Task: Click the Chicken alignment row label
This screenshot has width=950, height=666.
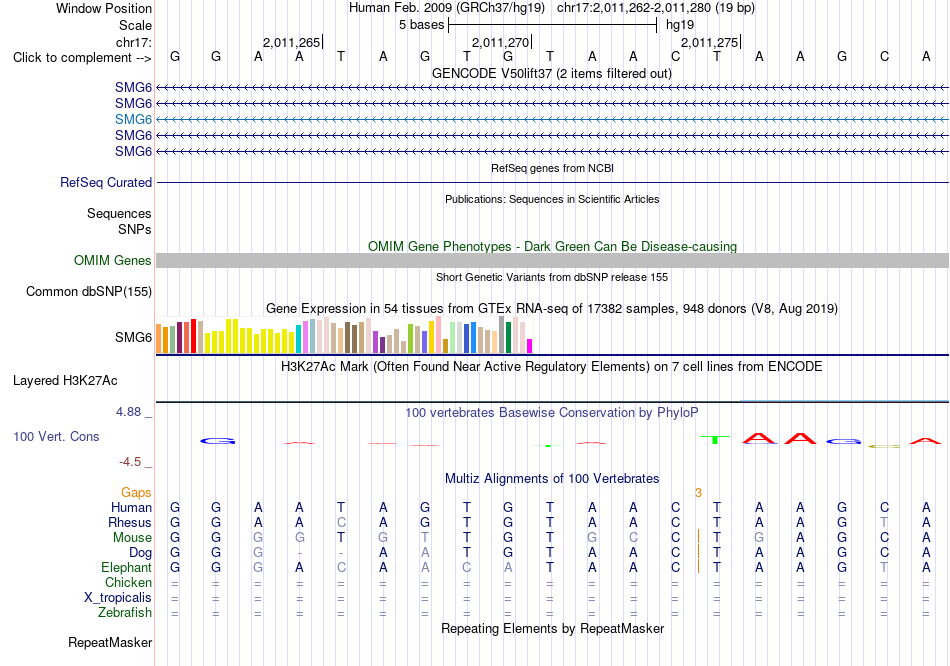Action: tap(128, 582)
